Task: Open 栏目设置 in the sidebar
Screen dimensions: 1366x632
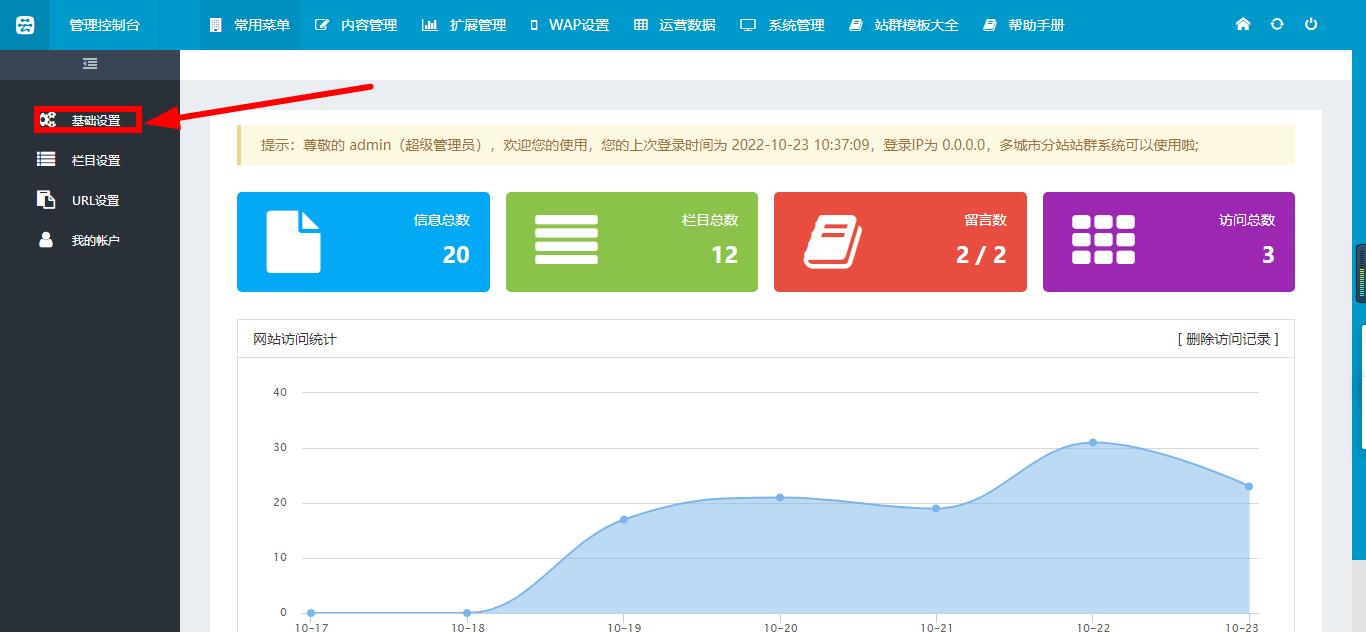Action: tap(95, 160)
